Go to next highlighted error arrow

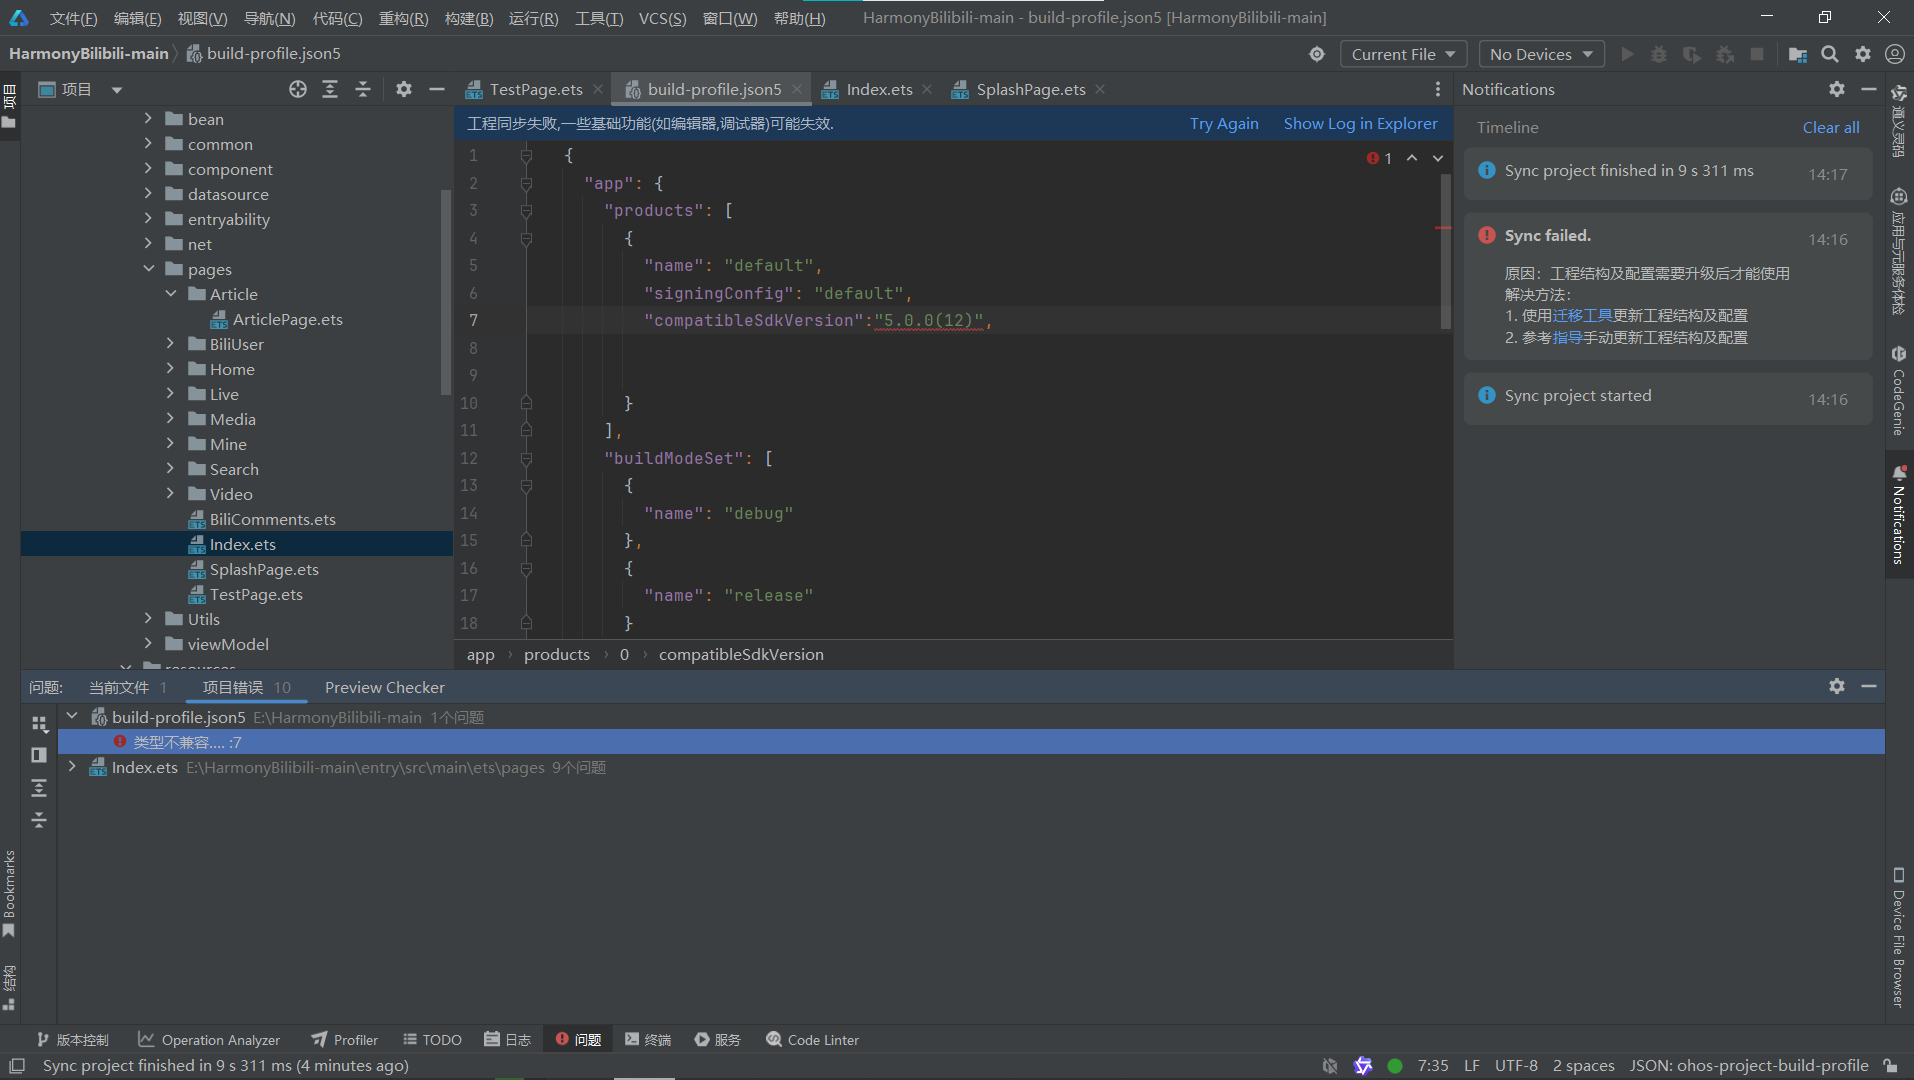click(1438, 158)
